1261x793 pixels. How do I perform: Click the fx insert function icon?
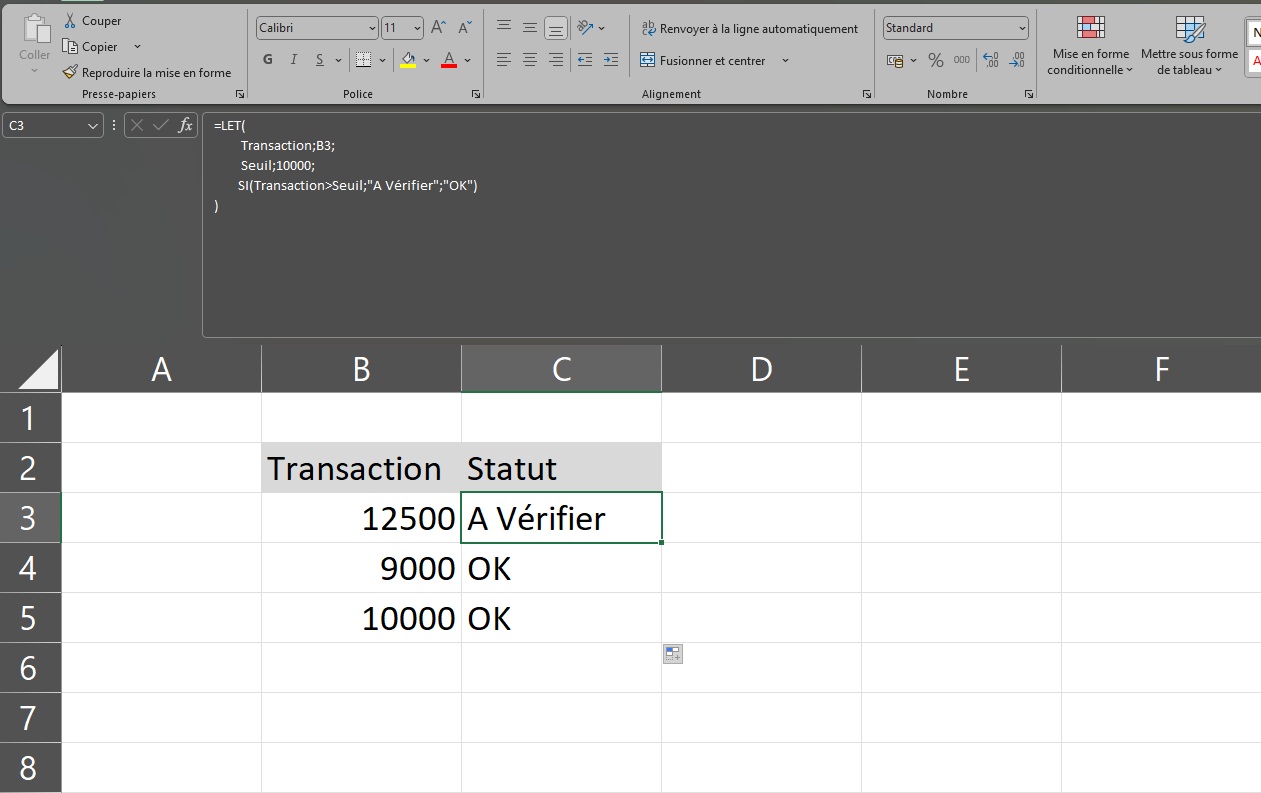point(185,125)
